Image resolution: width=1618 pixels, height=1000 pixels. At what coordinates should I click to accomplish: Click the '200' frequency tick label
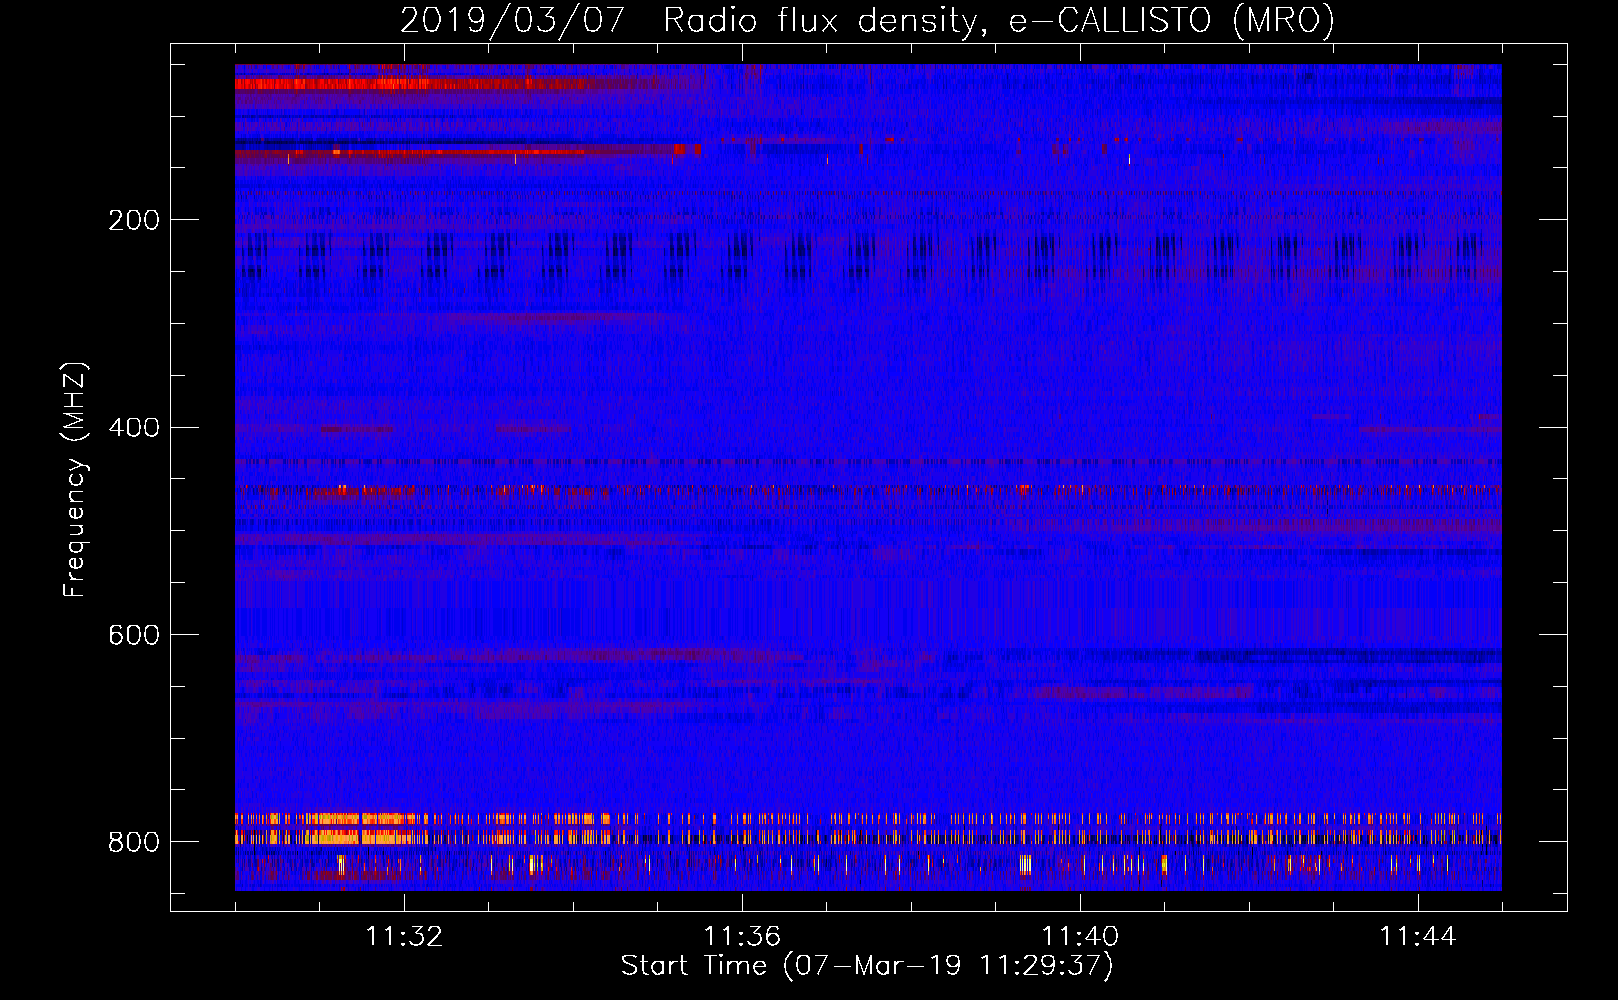[134, 220]
